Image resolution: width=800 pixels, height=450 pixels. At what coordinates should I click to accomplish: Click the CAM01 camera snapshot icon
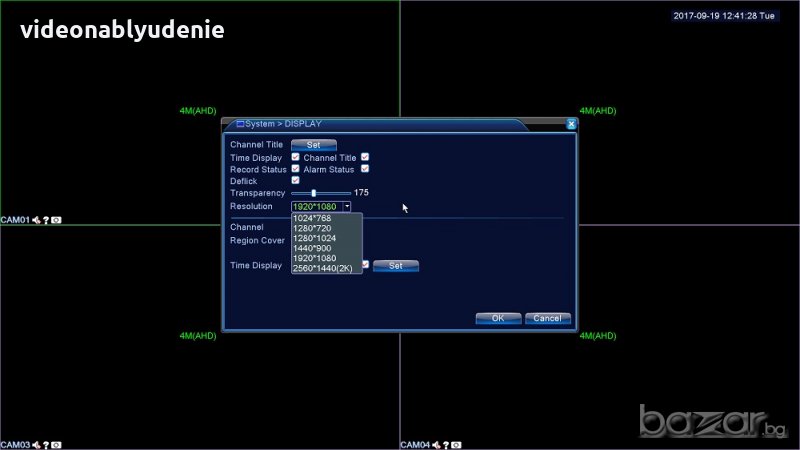[56, 219]
